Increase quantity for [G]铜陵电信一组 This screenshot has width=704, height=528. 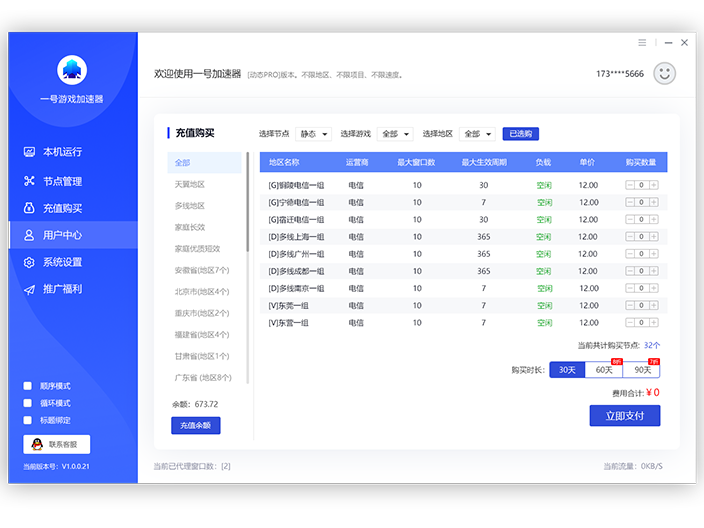click(654, 185)
